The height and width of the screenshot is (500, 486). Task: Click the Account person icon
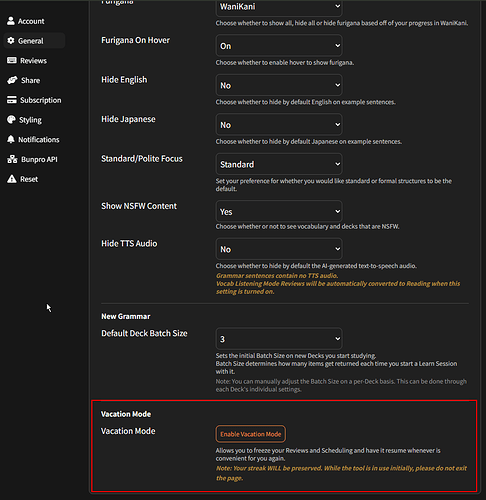coord(11,21)
